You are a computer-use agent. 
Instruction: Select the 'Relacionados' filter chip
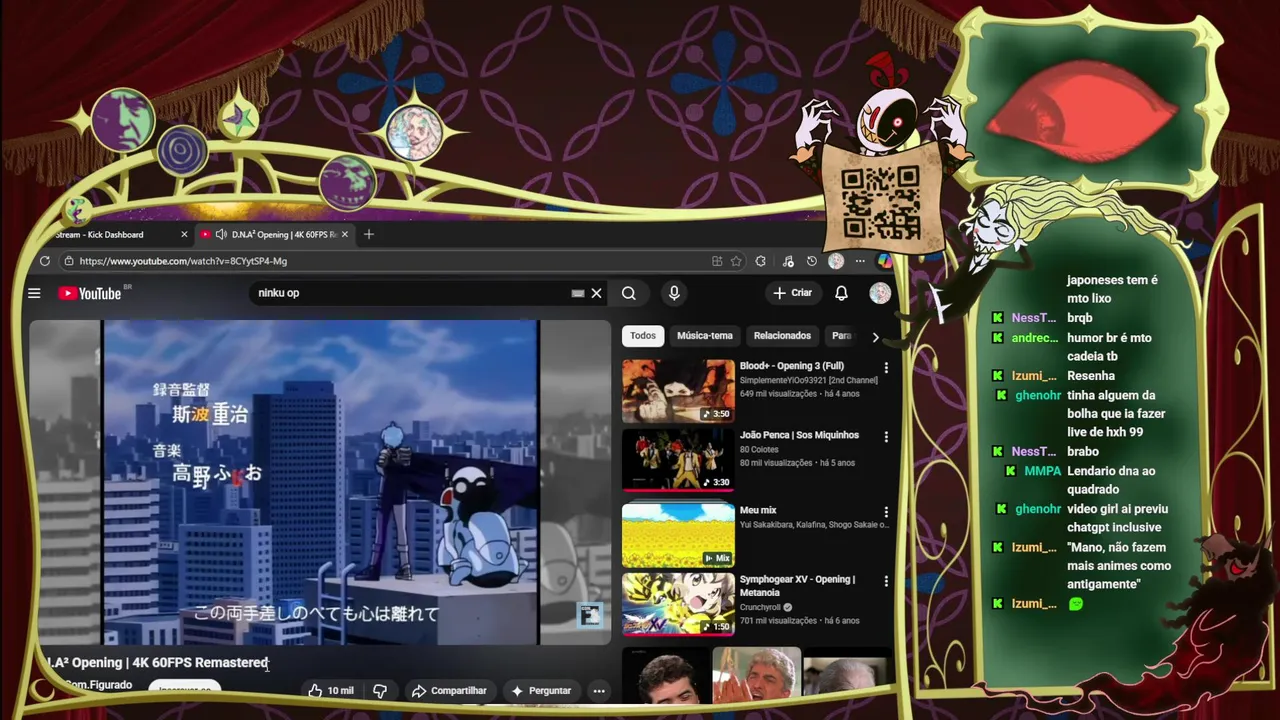pos(782,336)
